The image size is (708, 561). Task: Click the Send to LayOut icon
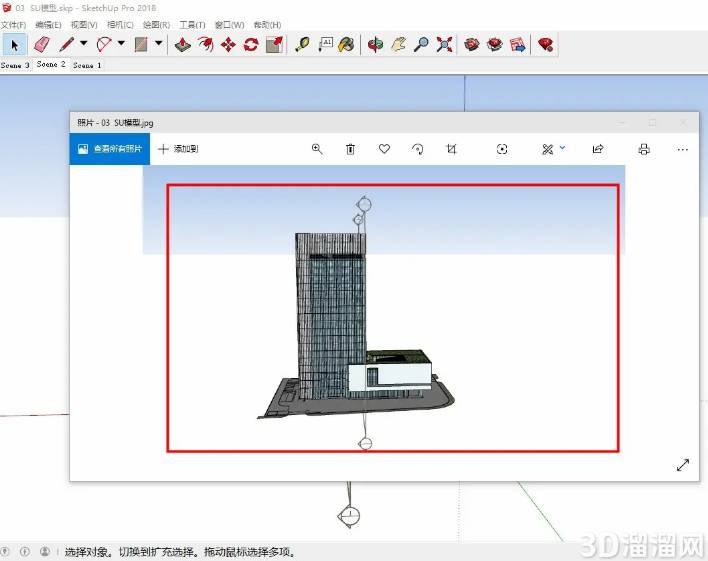(x=517, y=45)
